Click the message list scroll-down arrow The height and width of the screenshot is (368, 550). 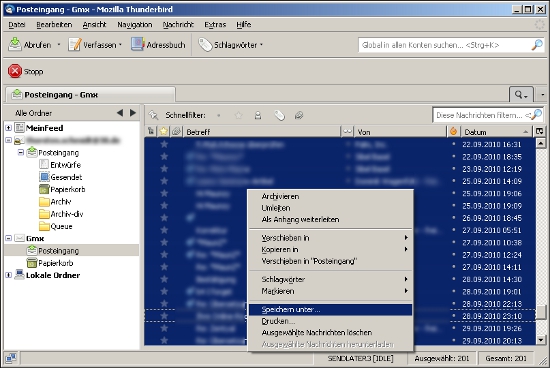coord(541,340)
